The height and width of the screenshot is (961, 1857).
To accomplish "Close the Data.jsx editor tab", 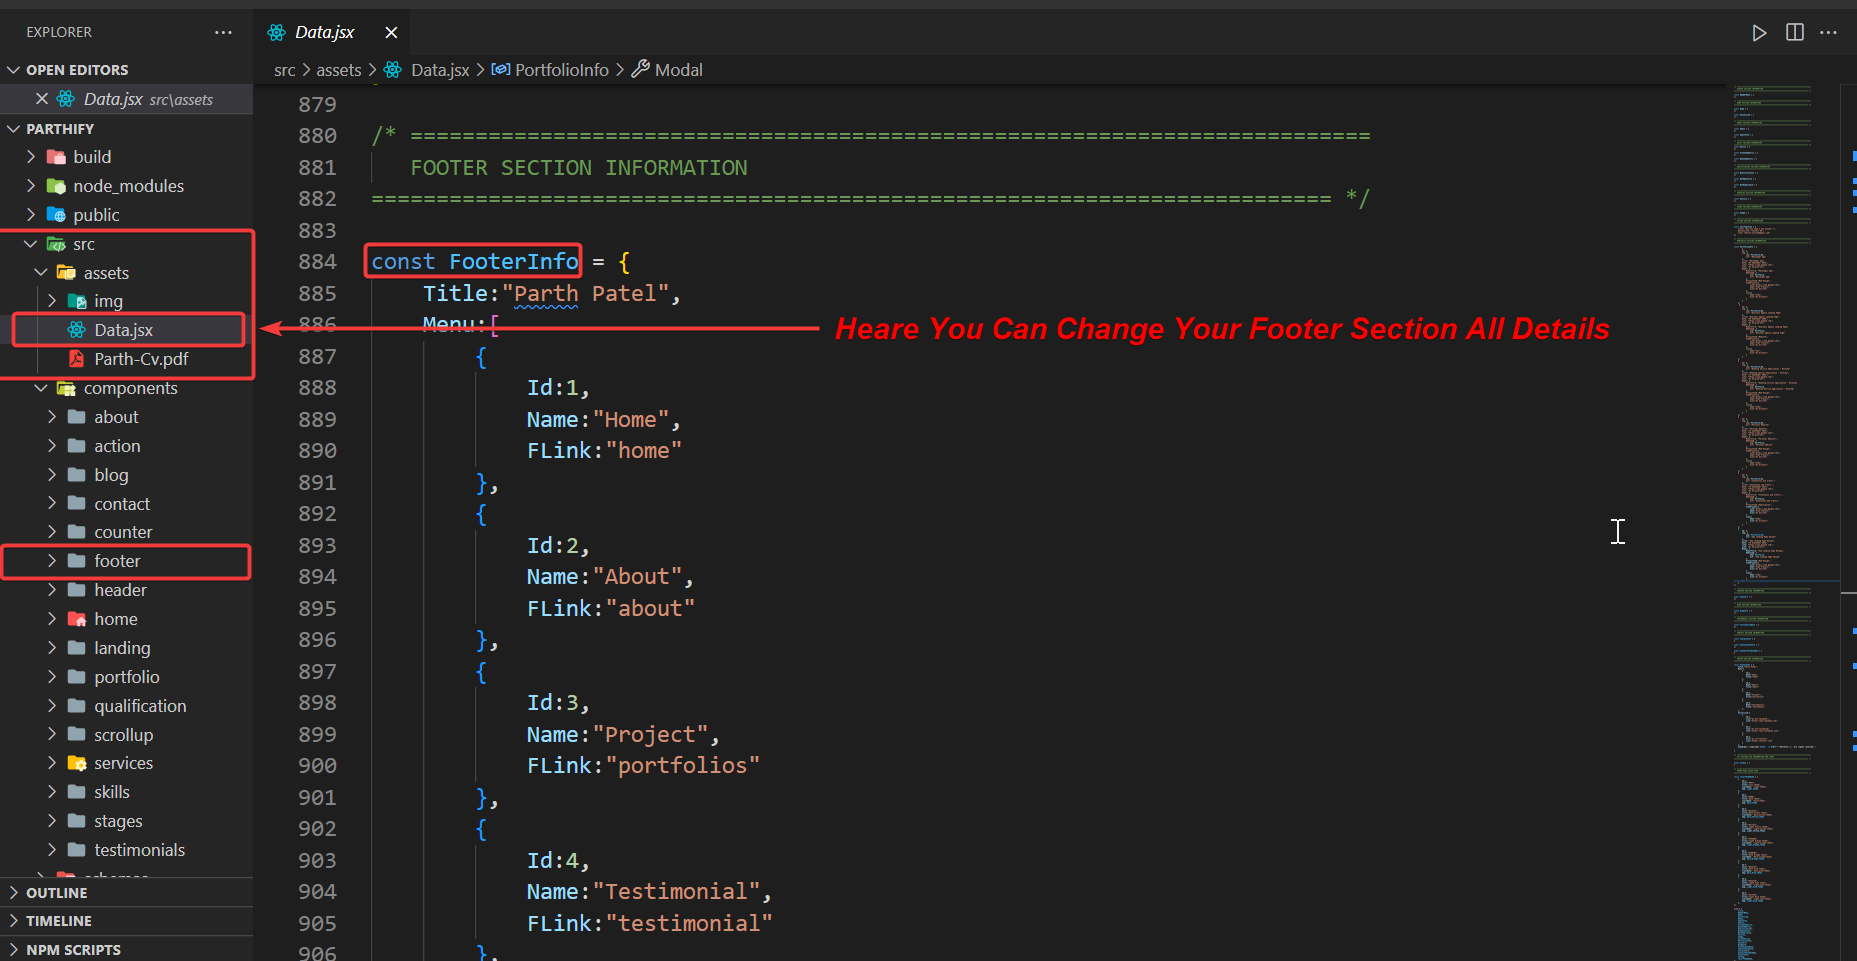I will (391, 31).
